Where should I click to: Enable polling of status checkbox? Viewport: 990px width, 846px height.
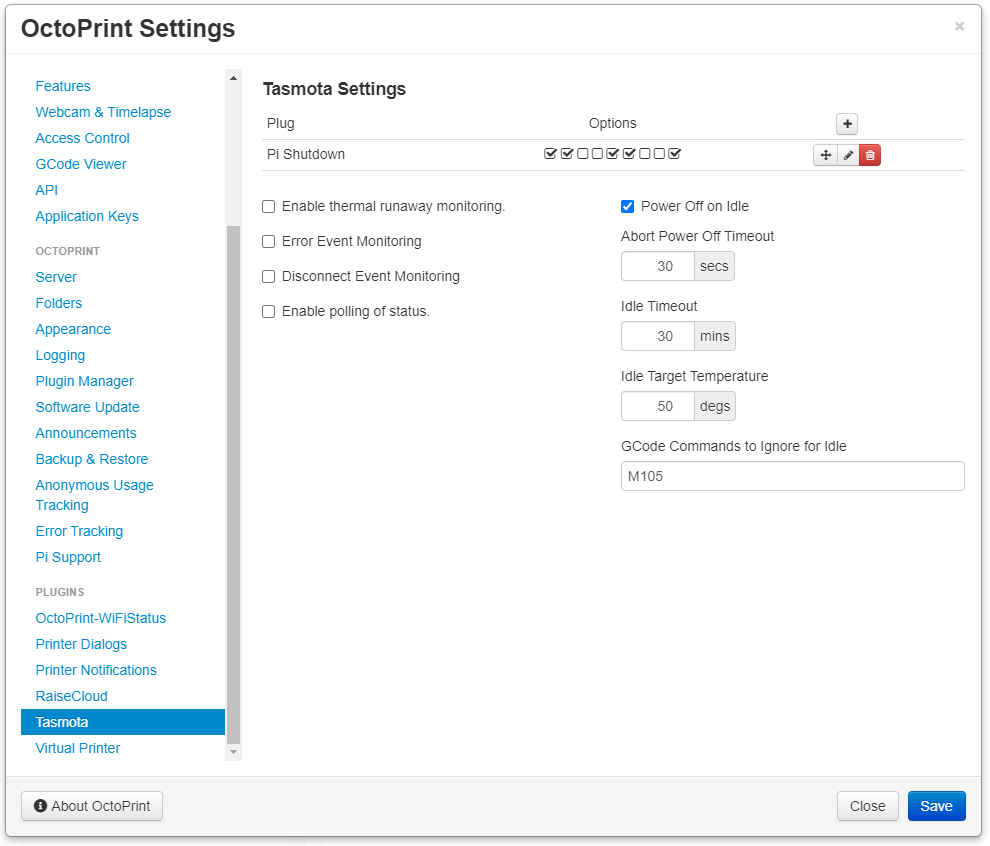(x=268, y=311)
